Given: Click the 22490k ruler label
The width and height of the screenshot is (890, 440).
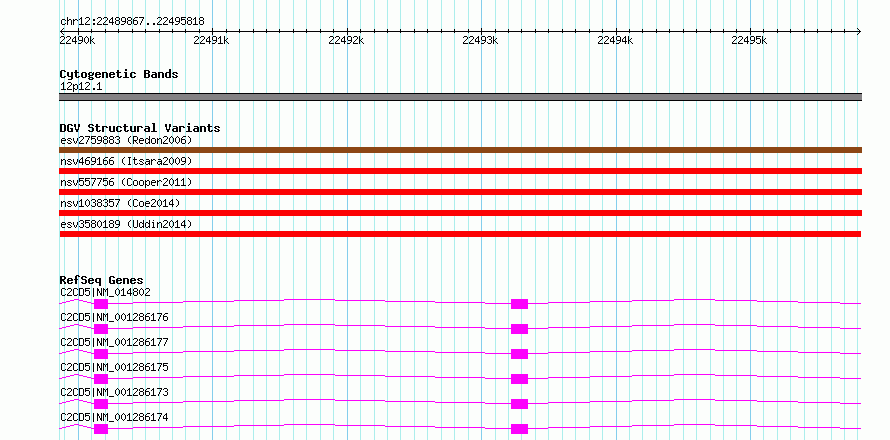Looking at the screenshot, I should click(77, 40).
